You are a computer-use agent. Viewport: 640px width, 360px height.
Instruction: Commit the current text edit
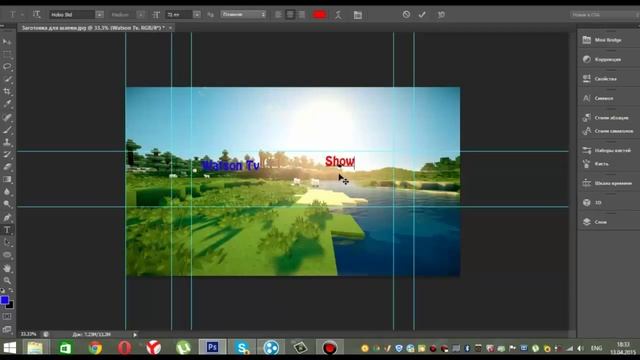pyautogui.click(x=422, y=15)
